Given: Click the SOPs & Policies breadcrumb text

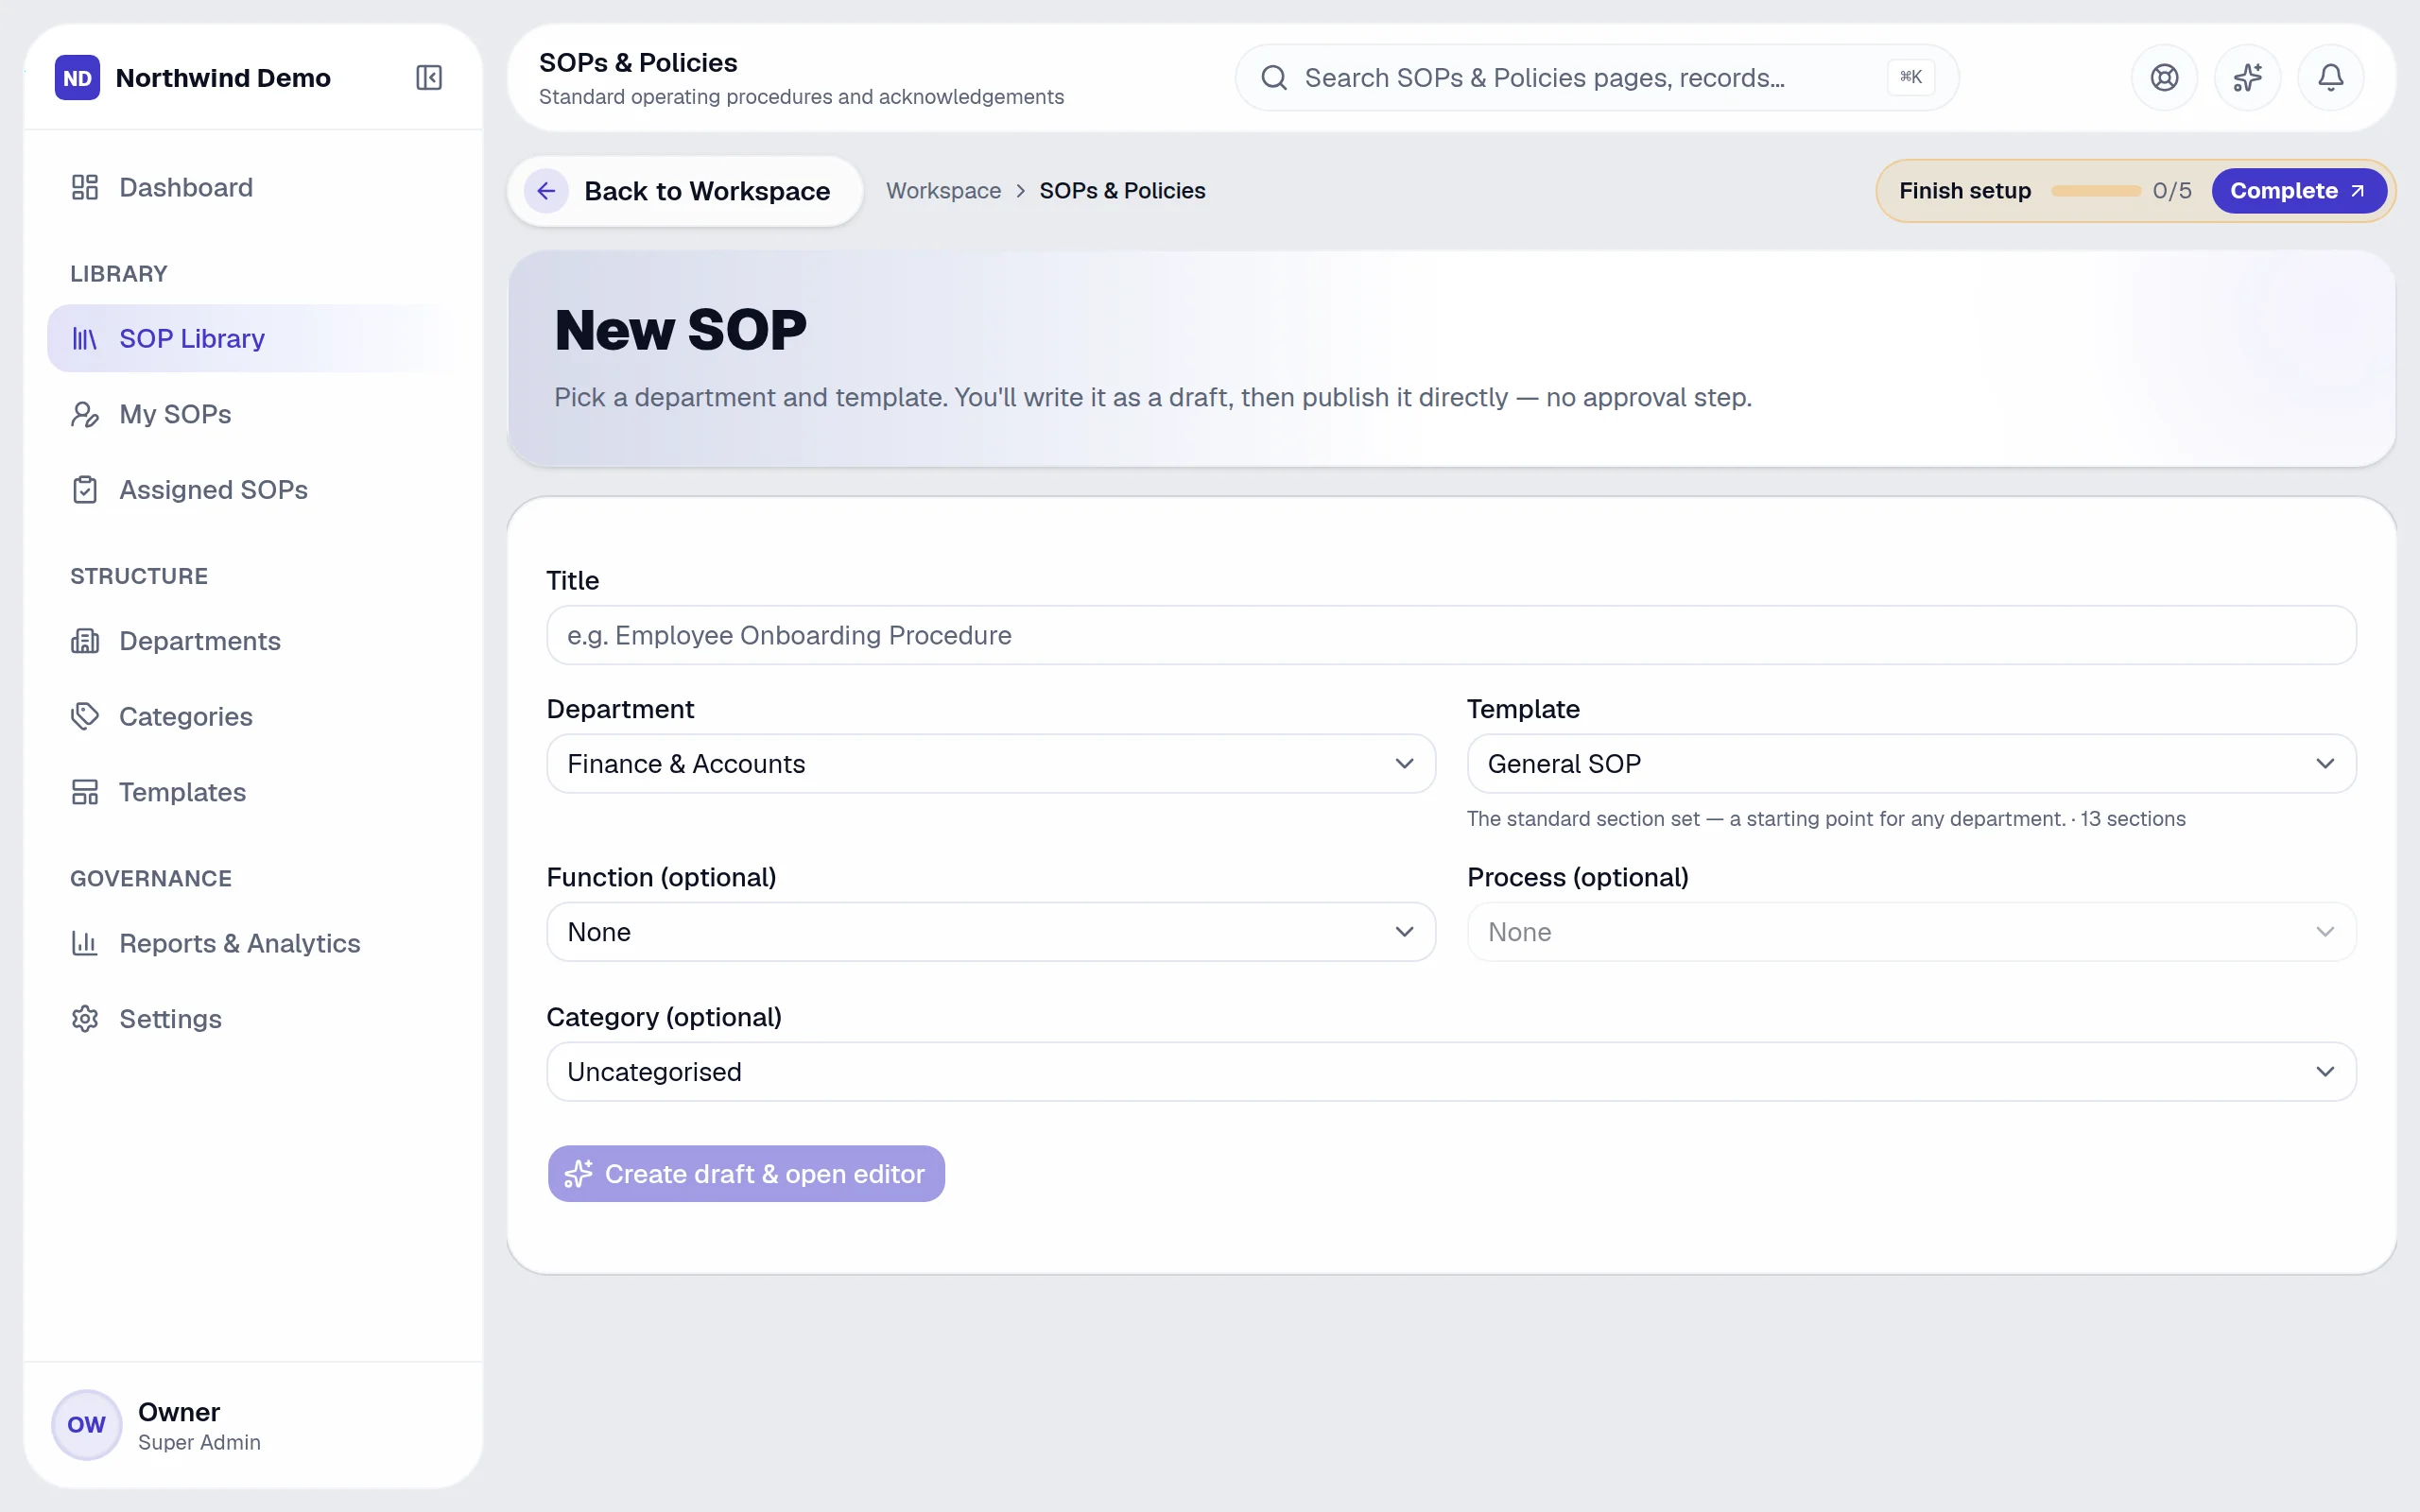Looking at the screenshot, I should [1122, 191].
